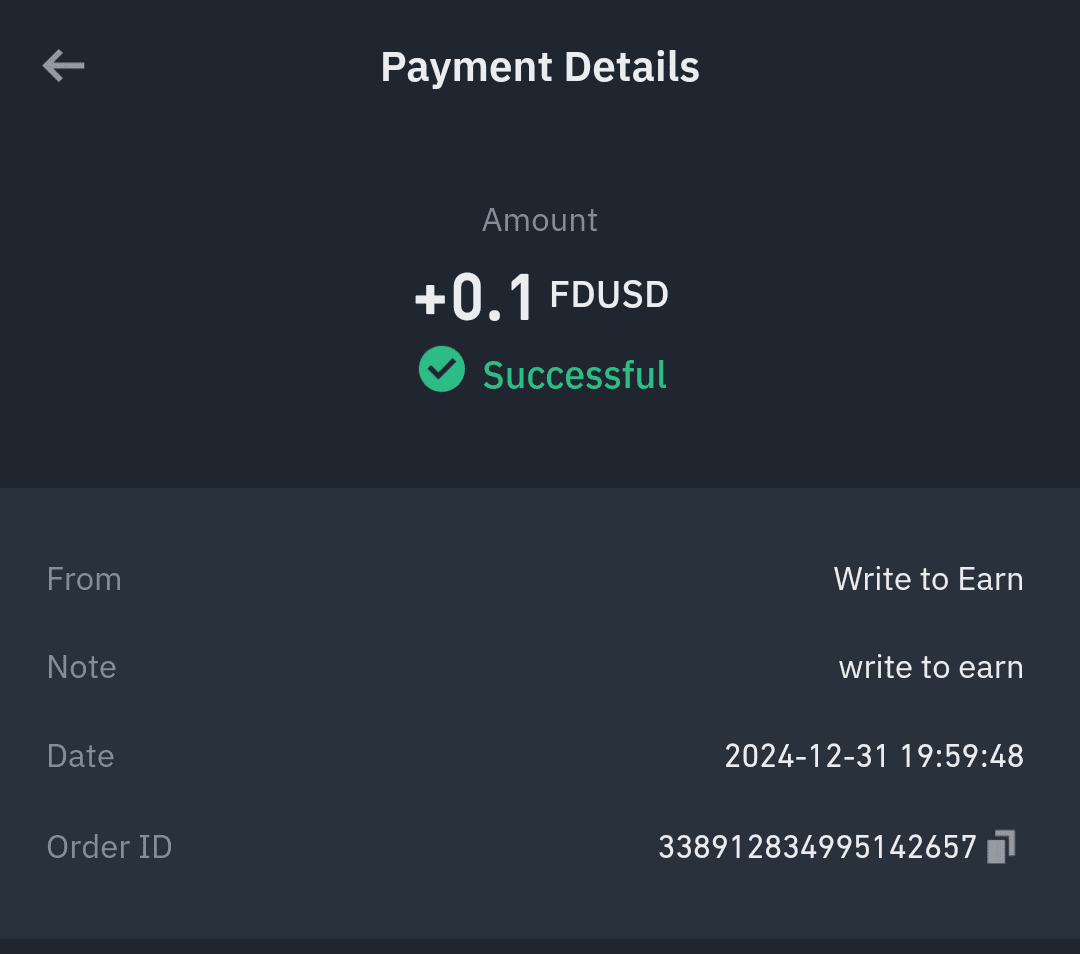This screenshot has height=954, width=1080.
Task: Tap the Order ID row label
Action: coord(110,847)
